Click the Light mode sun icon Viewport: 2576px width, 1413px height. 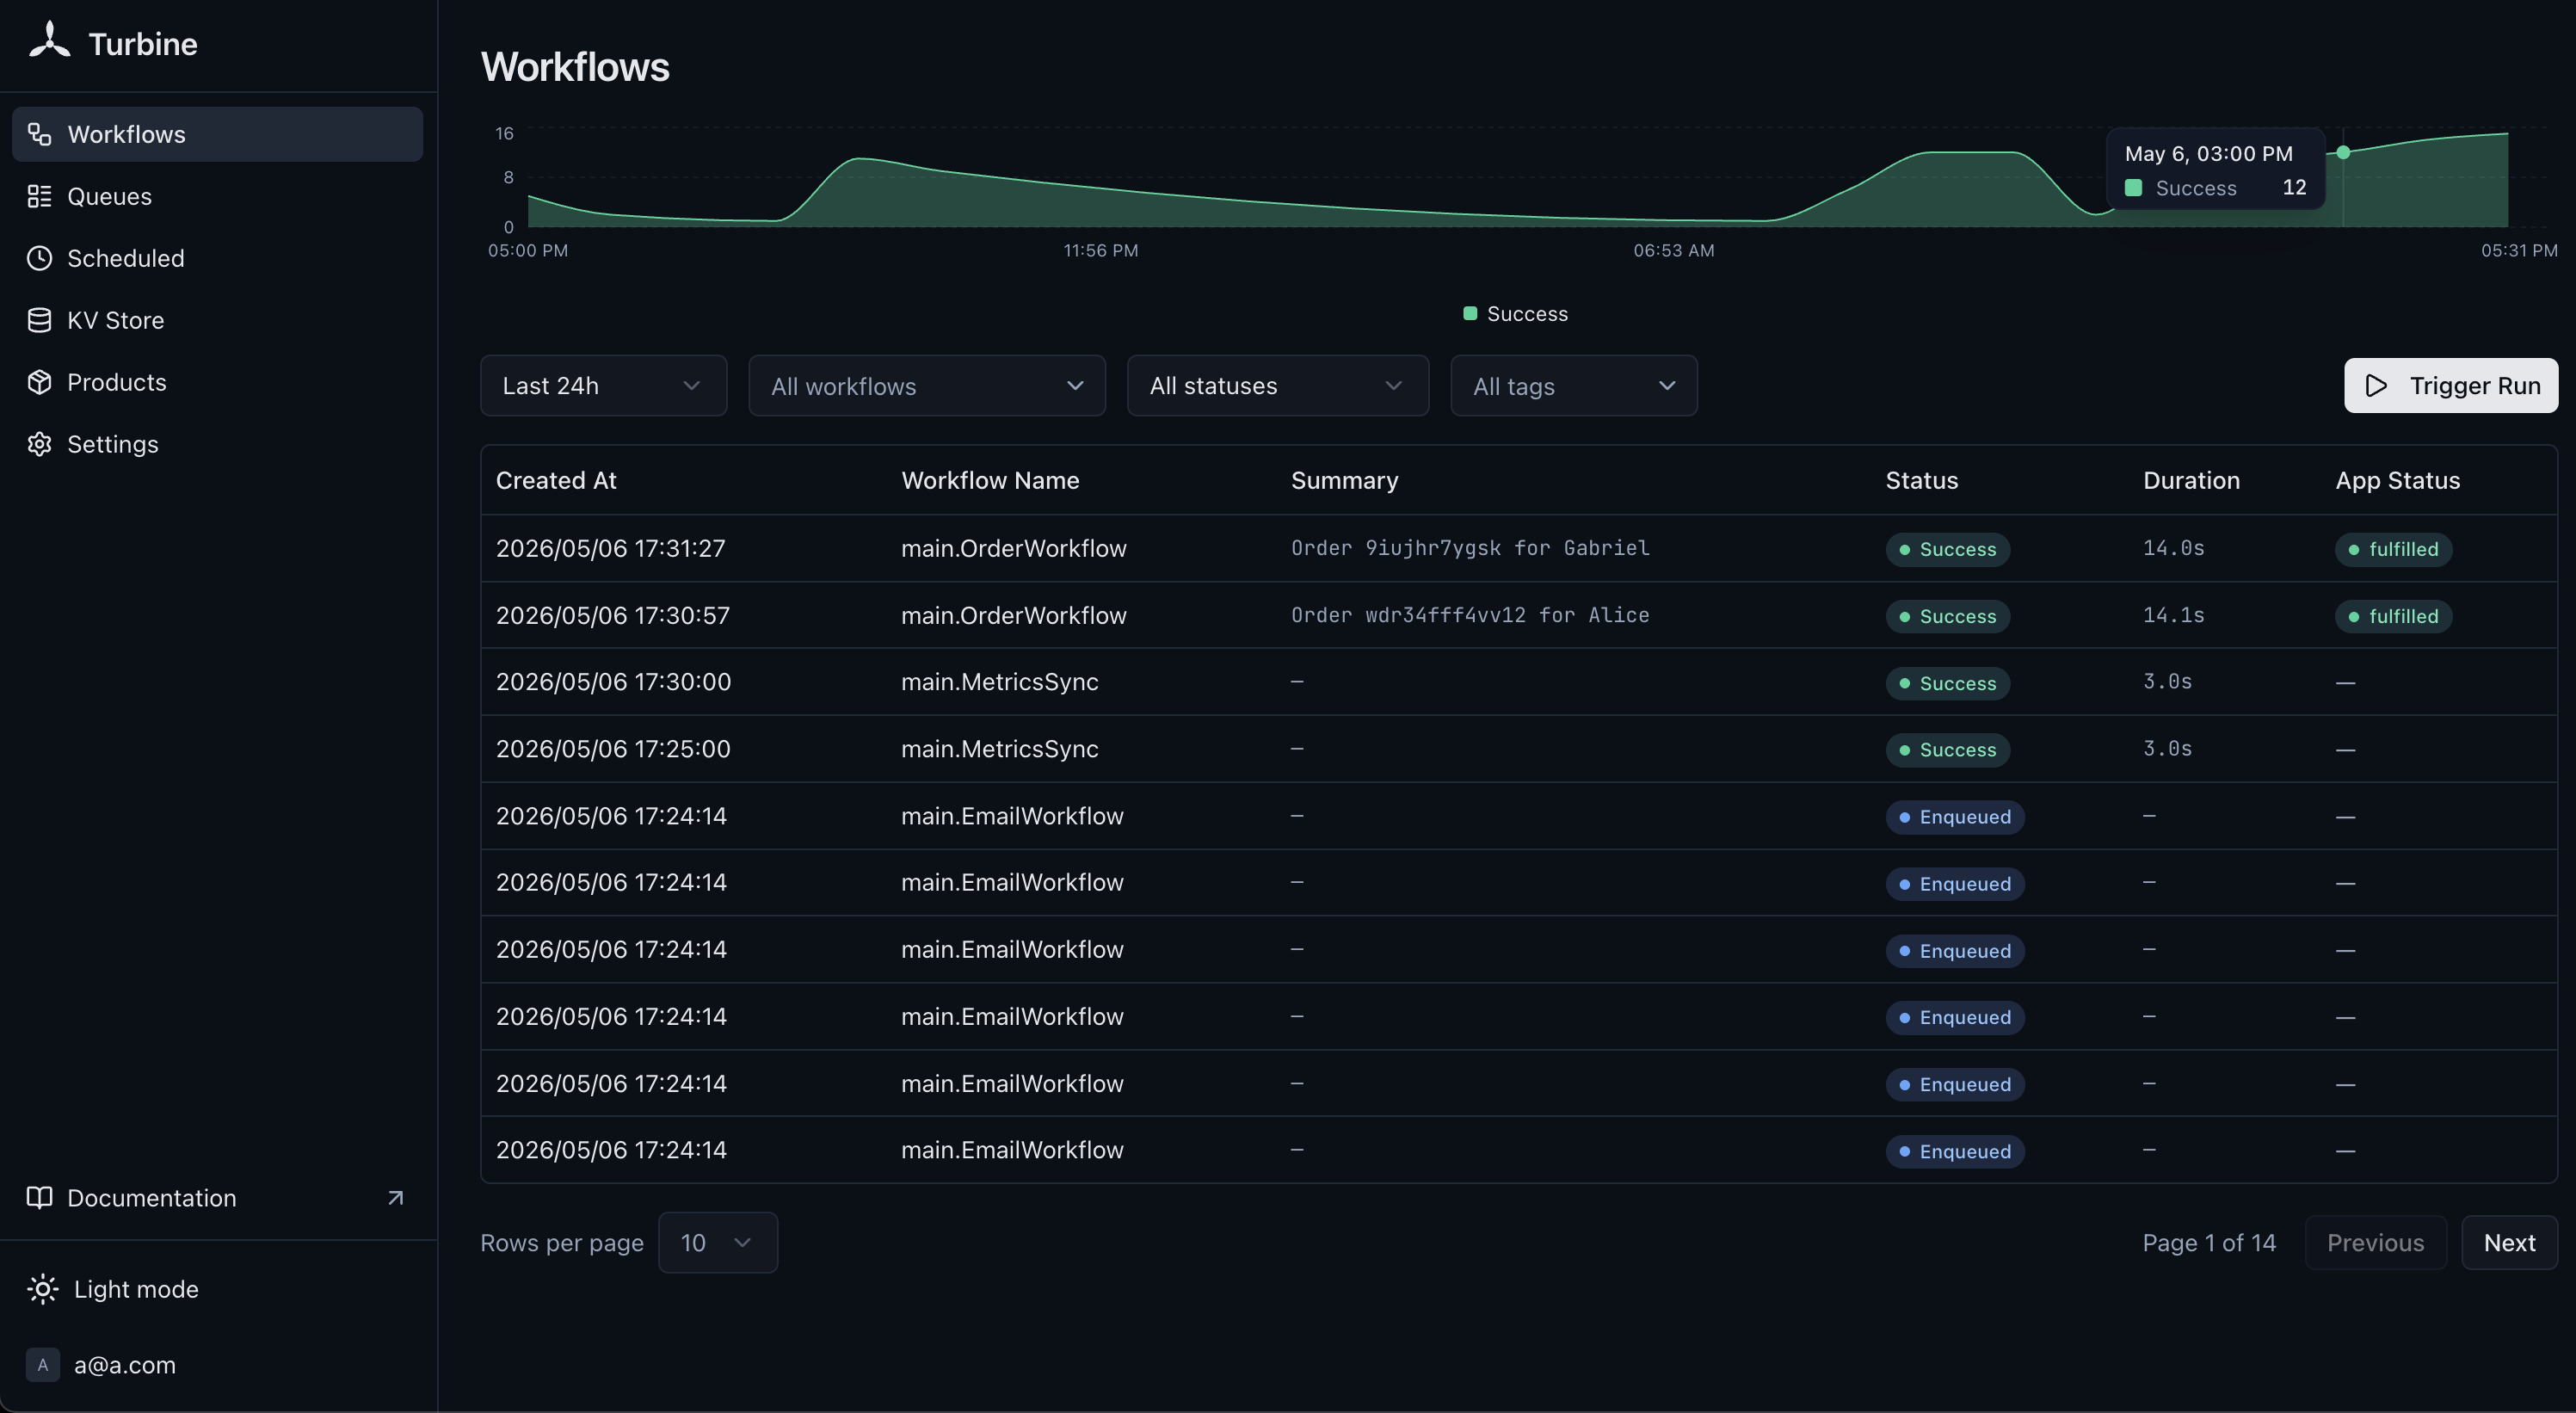[x=43, y=1289]
